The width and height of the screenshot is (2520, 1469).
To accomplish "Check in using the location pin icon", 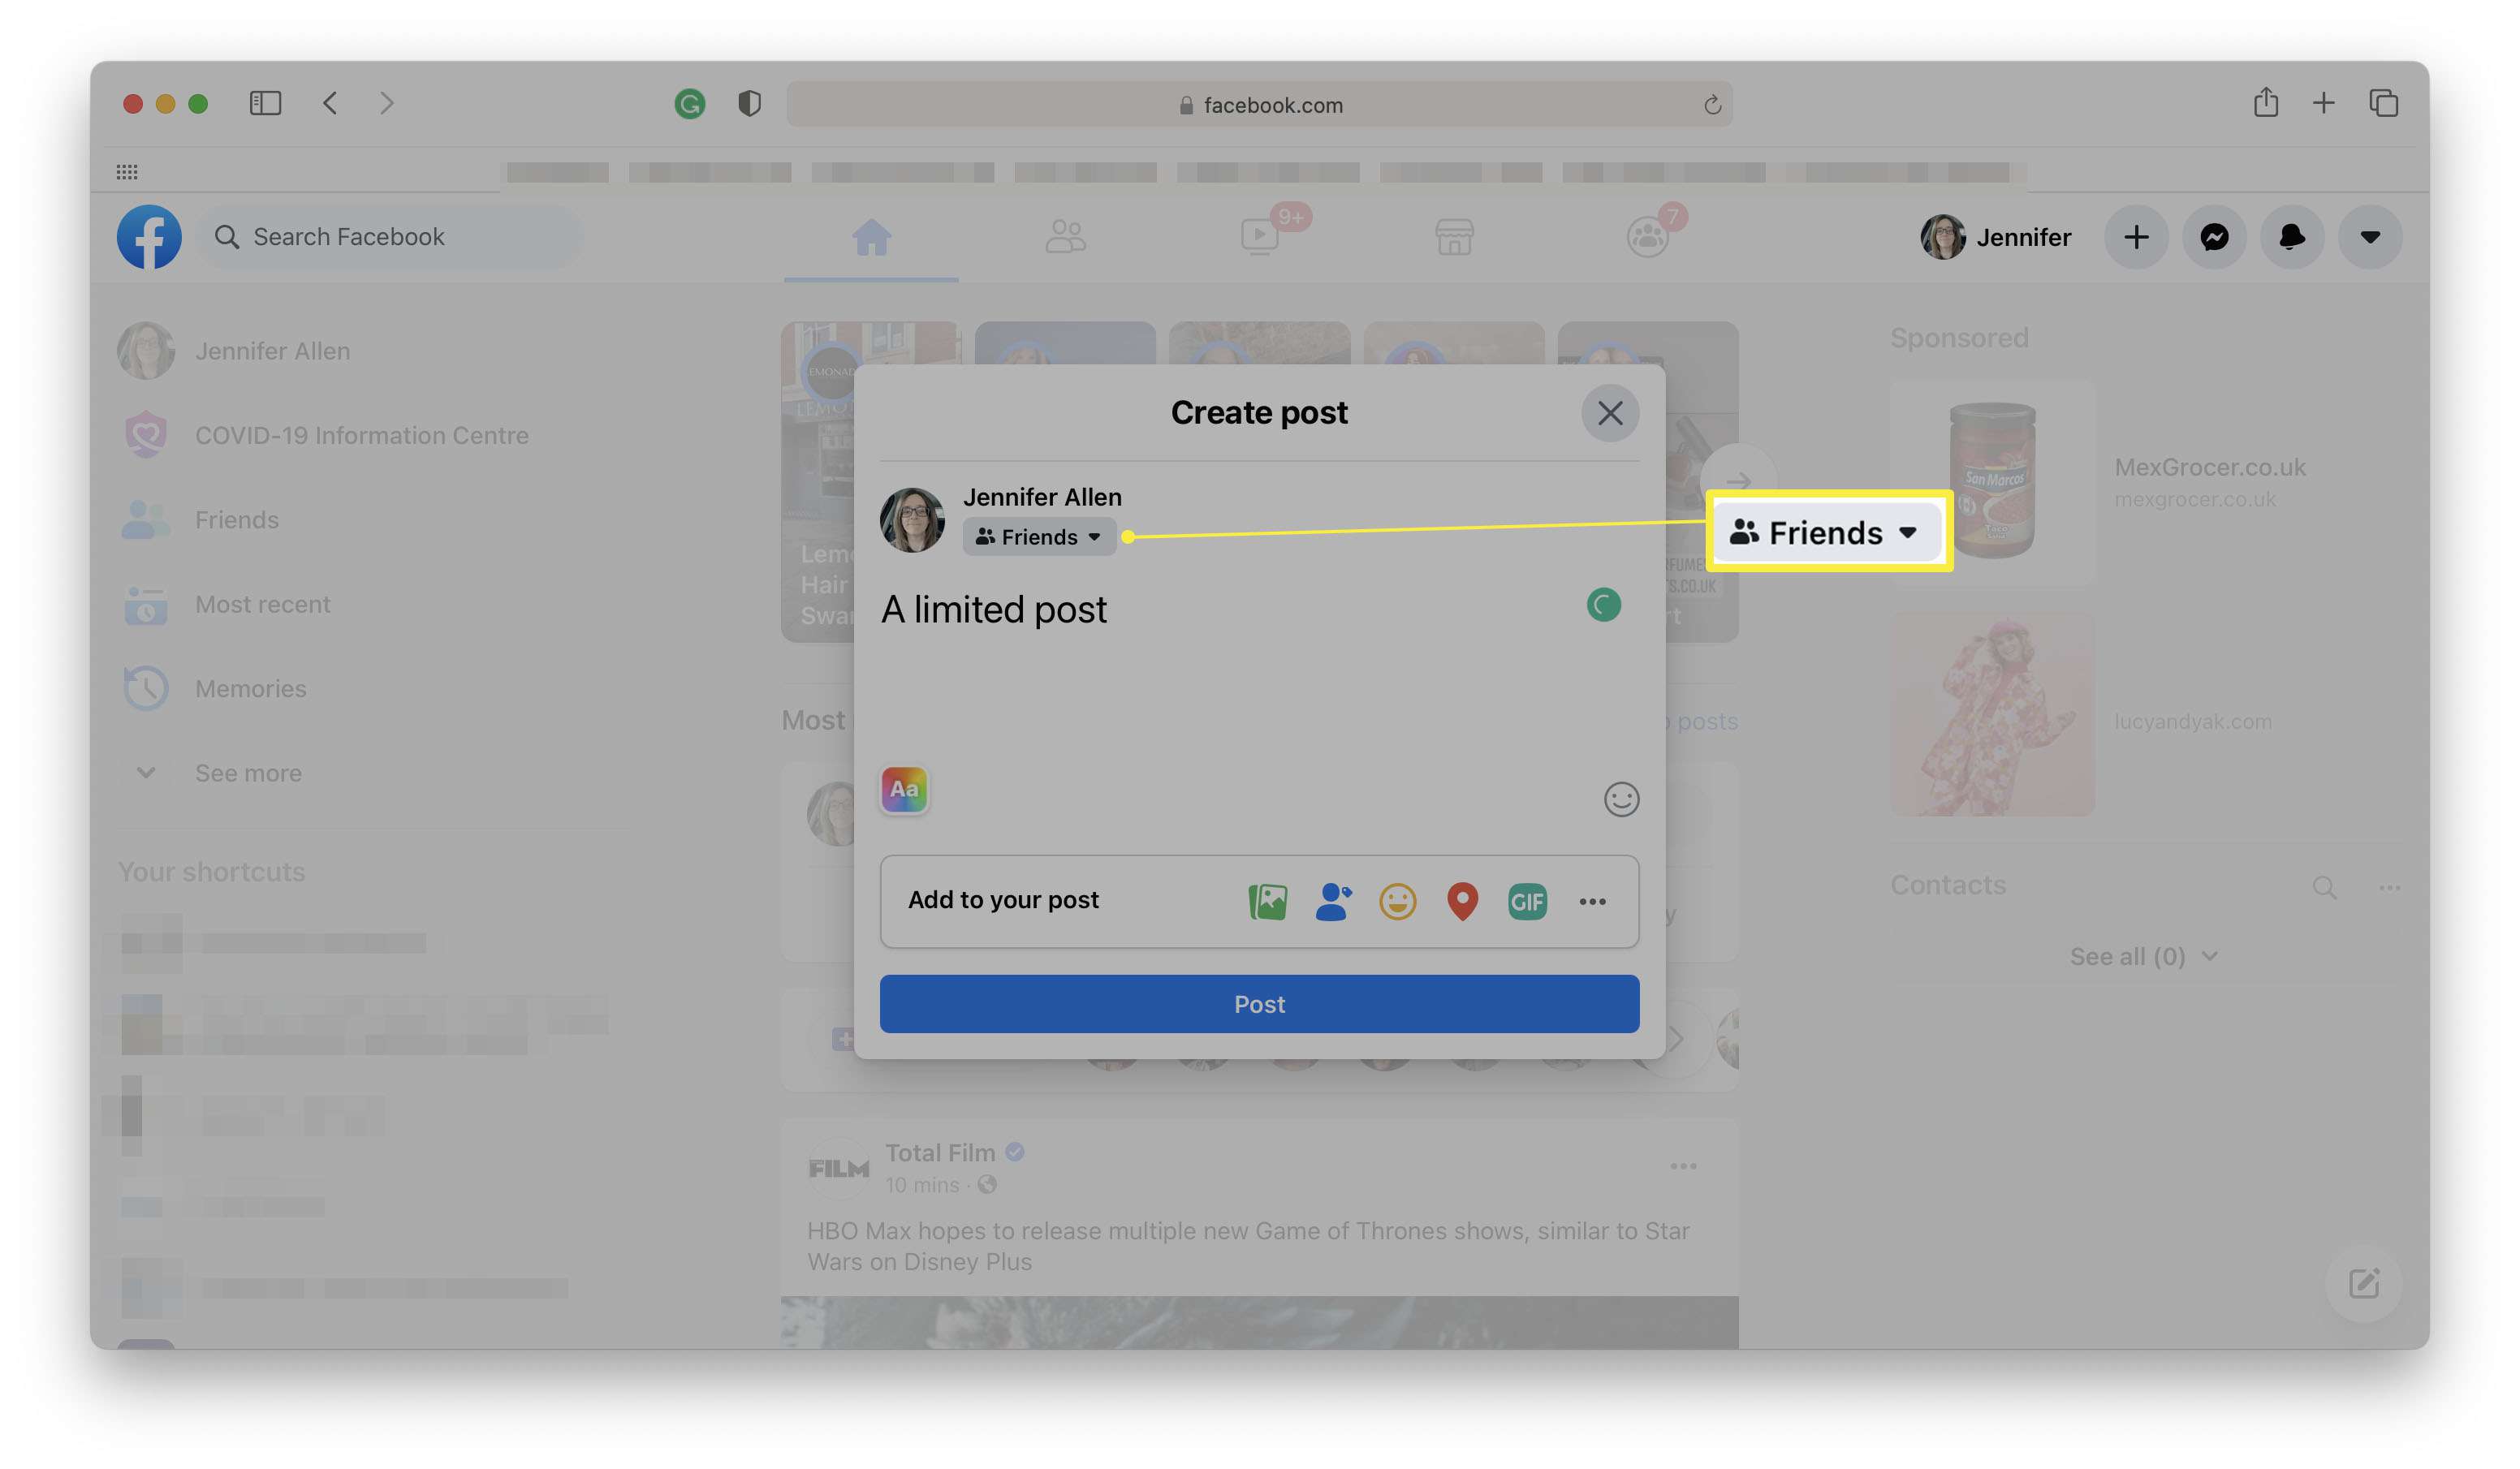I will [x=1462, y=901].
